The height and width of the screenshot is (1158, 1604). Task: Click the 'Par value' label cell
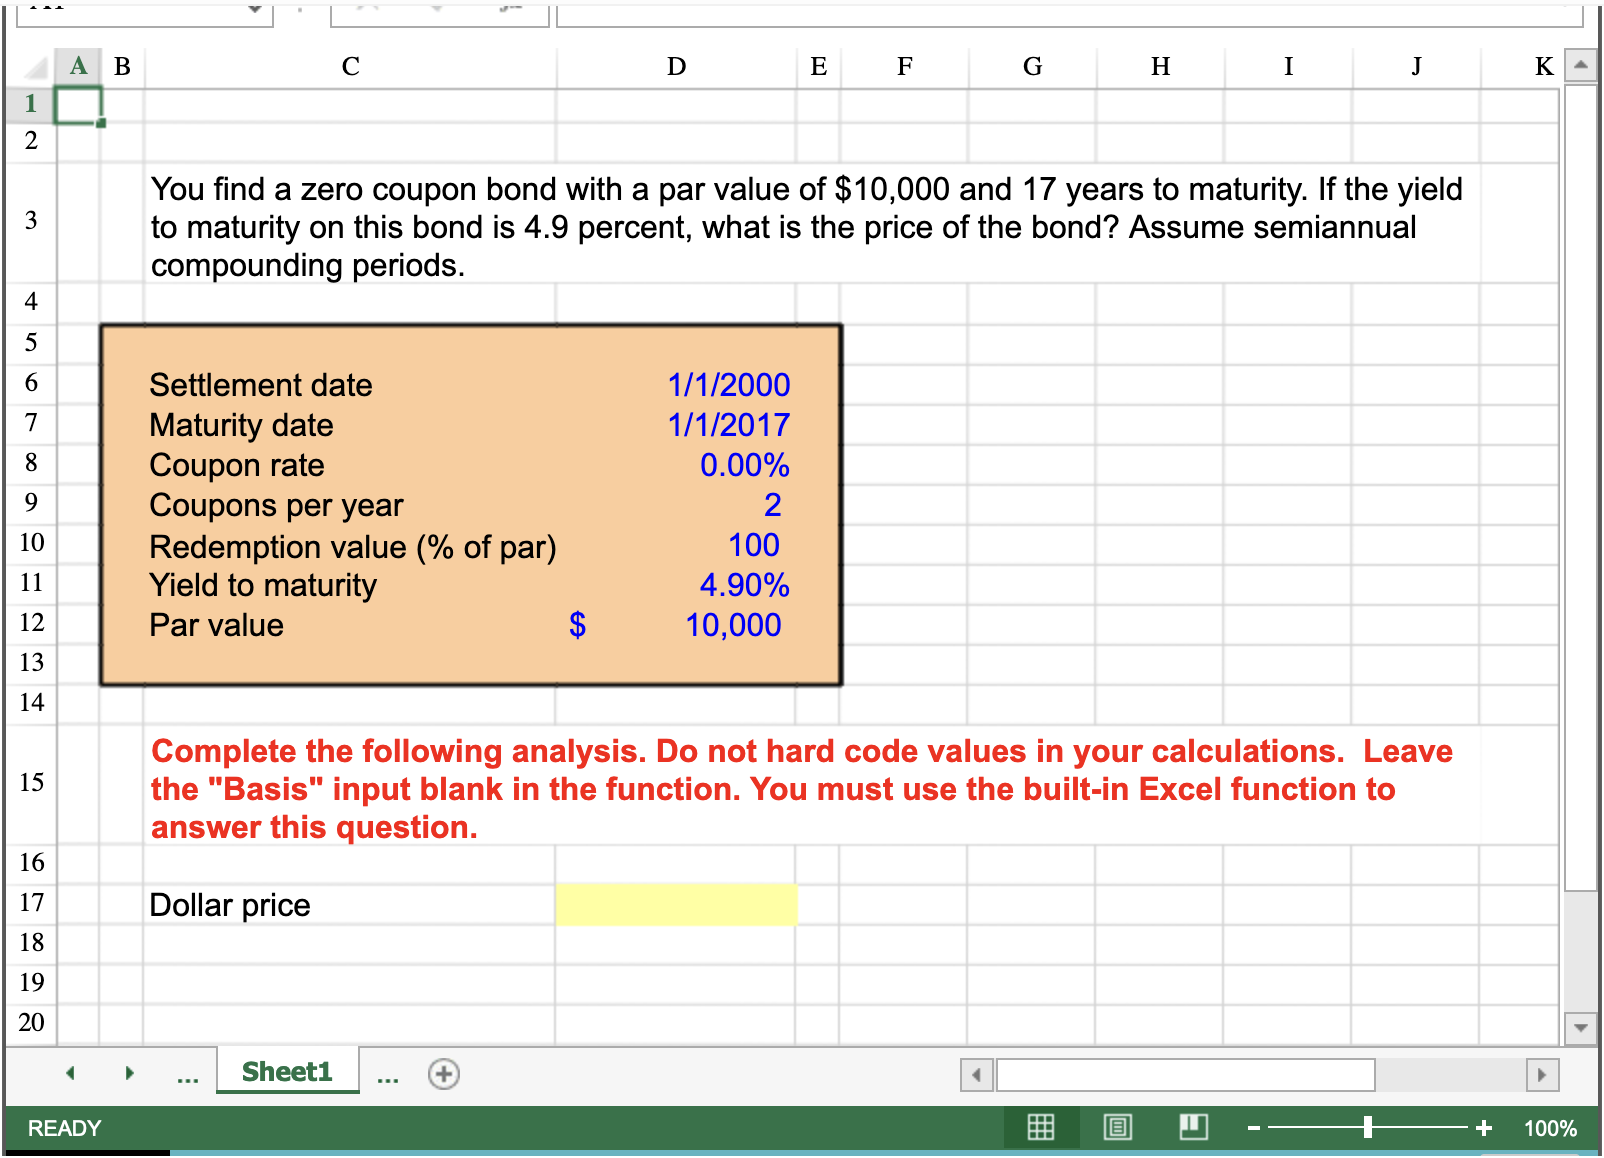pyautogui.click(x=216, y=625)
